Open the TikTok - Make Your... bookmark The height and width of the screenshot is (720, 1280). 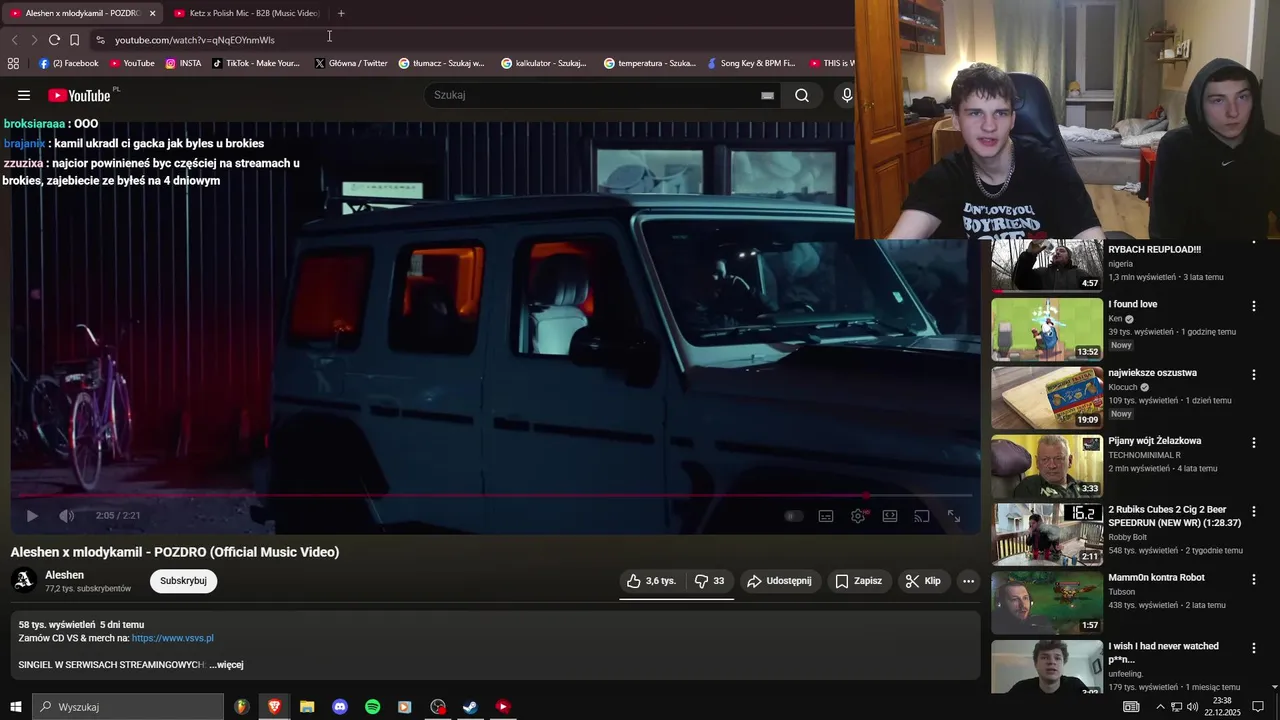coord(256,63)
